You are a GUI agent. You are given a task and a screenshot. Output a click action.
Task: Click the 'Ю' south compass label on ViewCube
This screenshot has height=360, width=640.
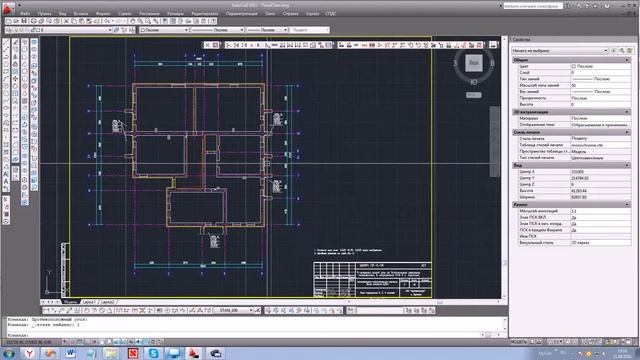pos(473,82)
